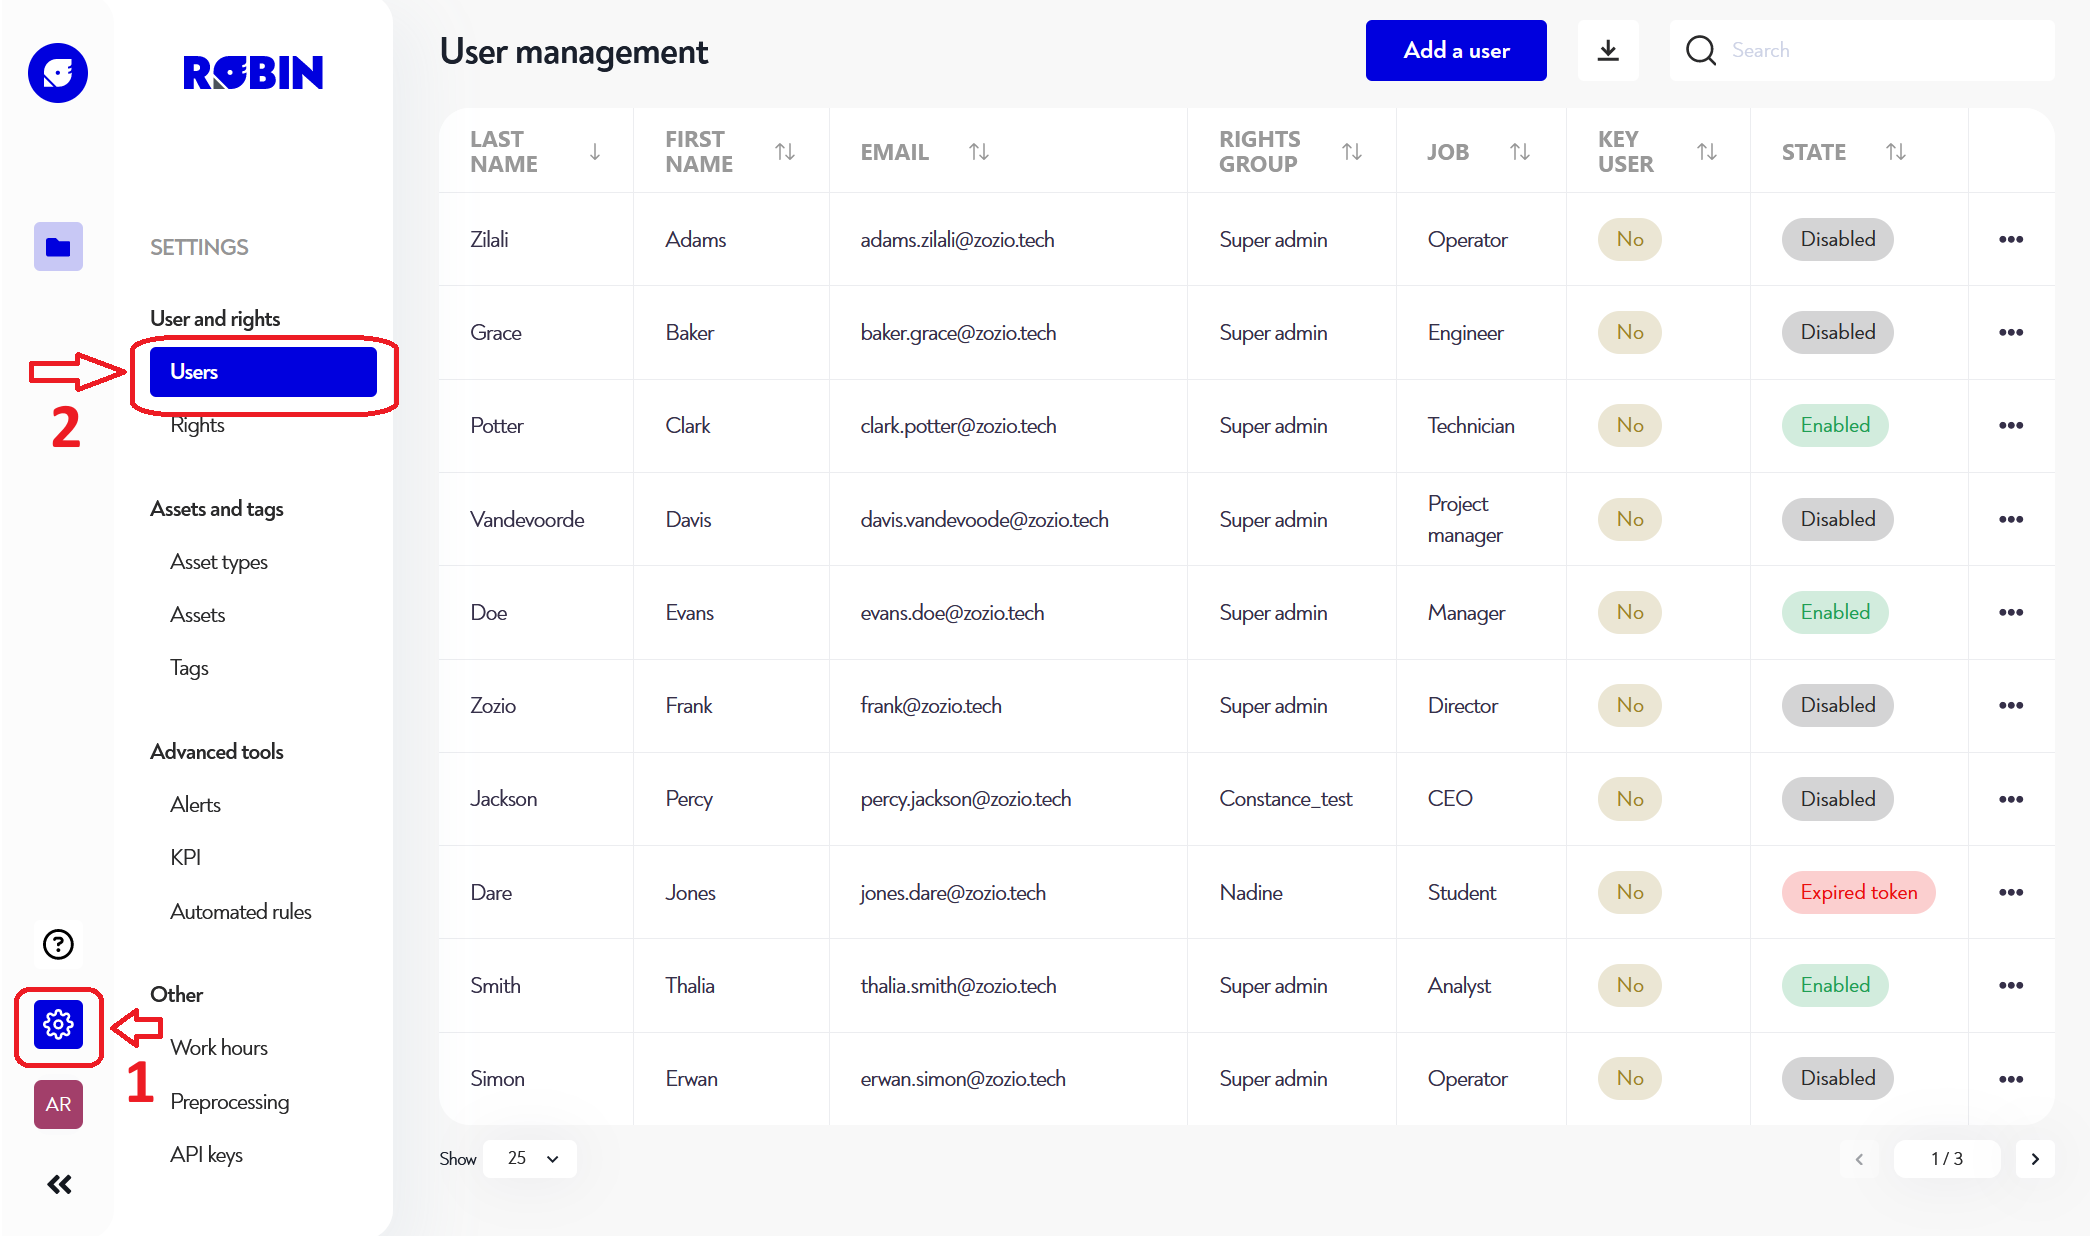This screenshot has width=2090, height=1236.
Task: Sort by State column arrows
Action: click(x=1896, y=152)
